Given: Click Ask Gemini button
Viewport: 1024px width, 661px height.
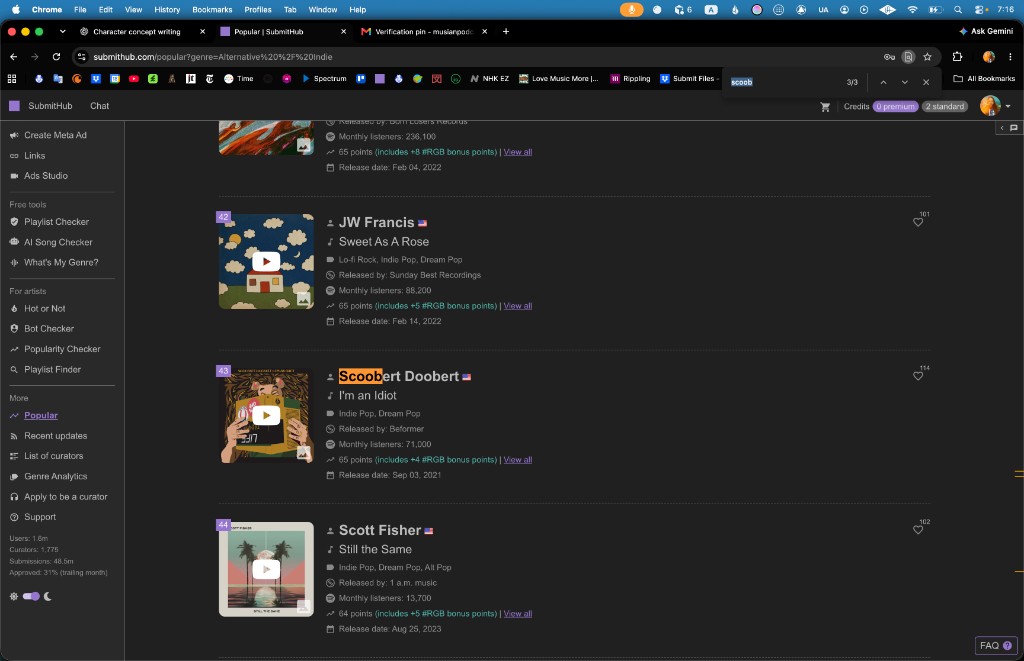Looking at the screenshot, I should tap(986, 31).
